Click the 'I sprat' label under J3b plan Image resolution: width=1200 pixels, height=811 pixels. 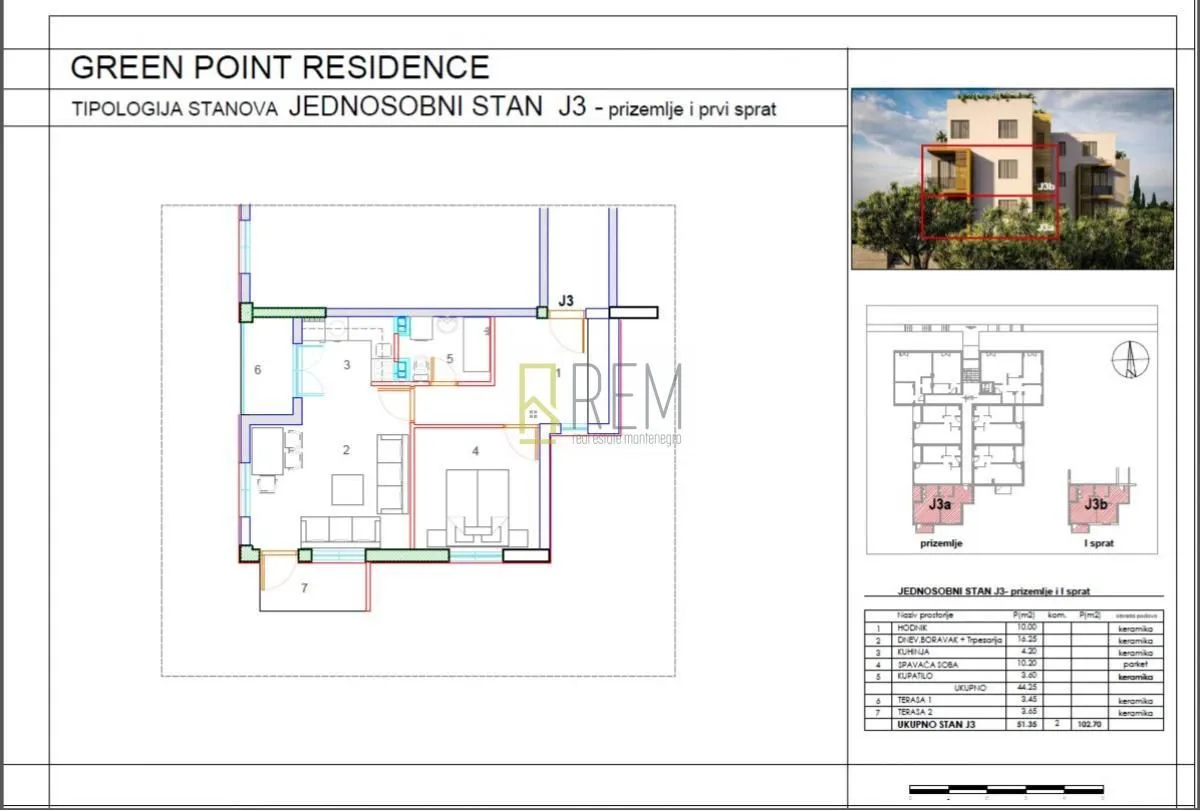(x=1099, y=544)
